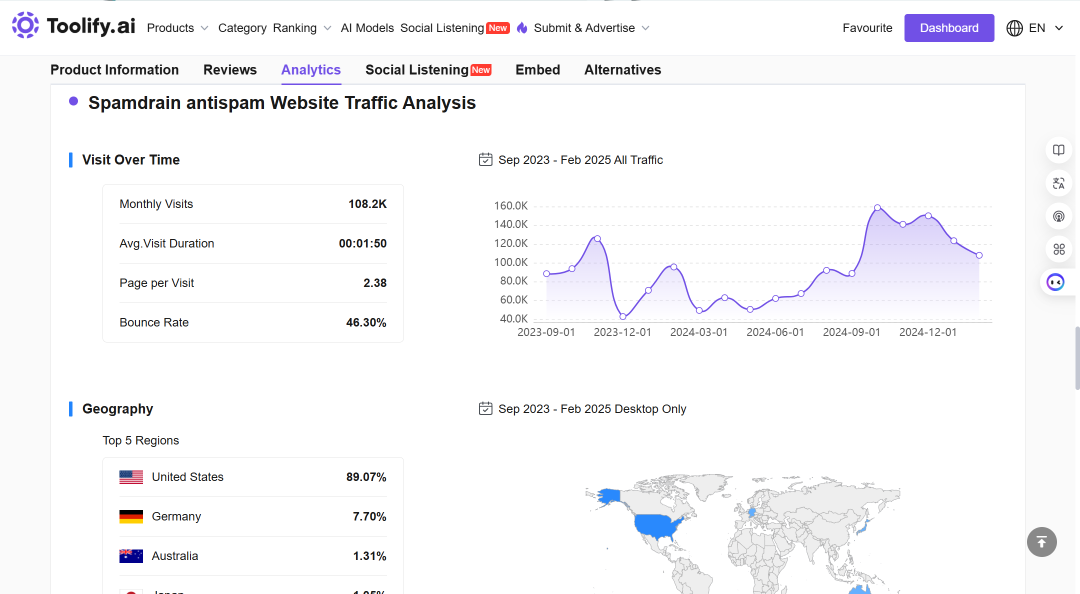Click calendar icon next to All Traffic
This screenshot has height=594, width=1080.
coord(486,160)
